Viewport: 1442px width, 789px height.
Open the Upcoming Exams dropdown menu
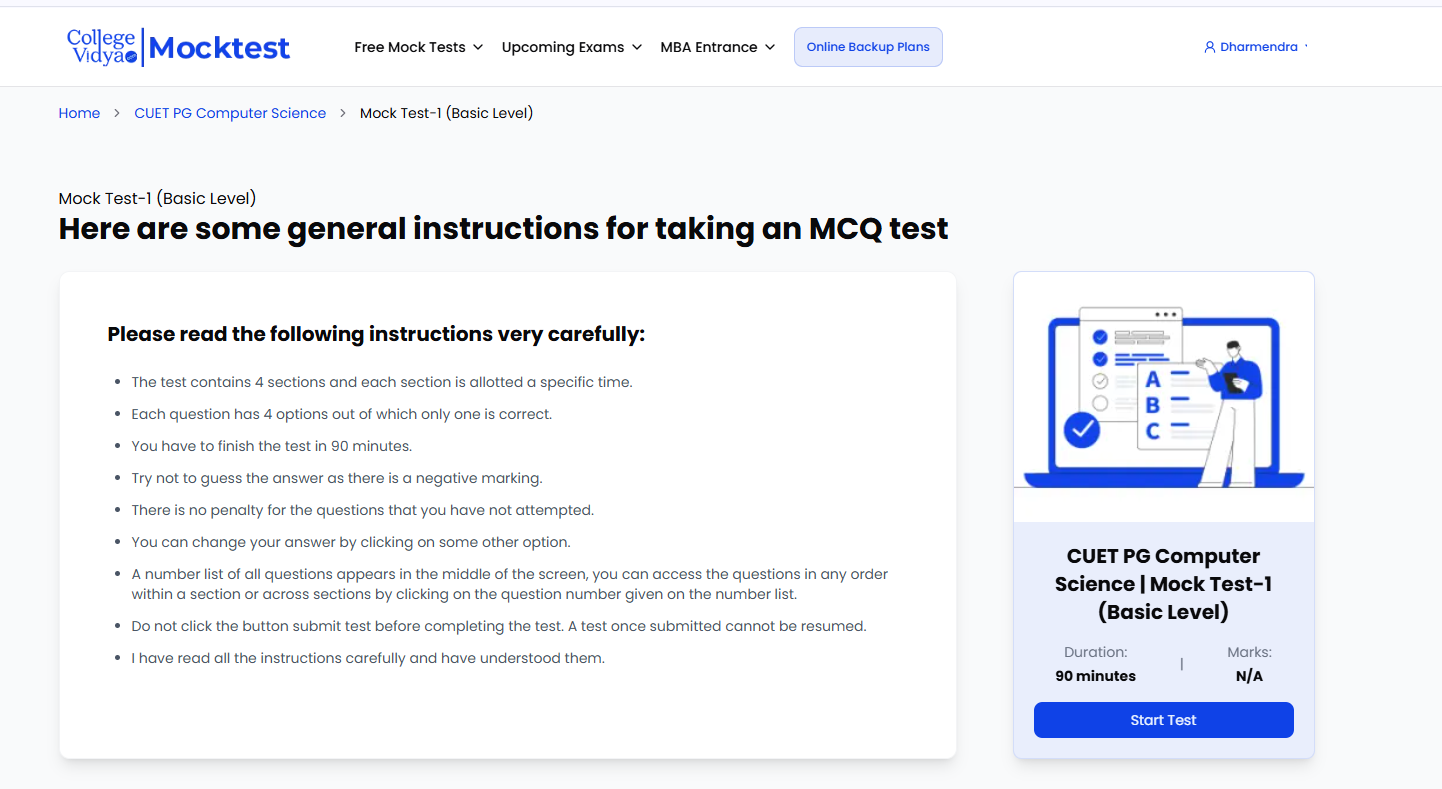coord(572,47)
